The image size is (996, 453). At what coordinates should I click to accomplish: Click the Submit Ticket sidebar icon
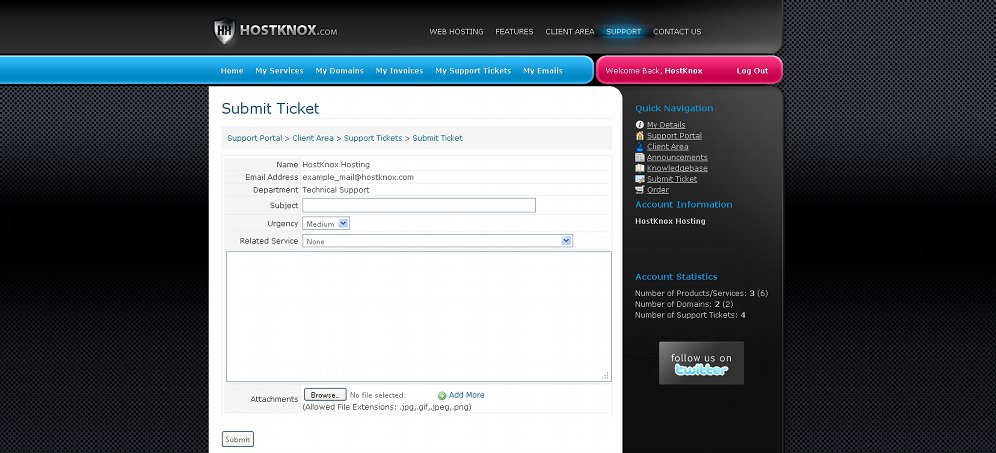click(x=640, y=179)
